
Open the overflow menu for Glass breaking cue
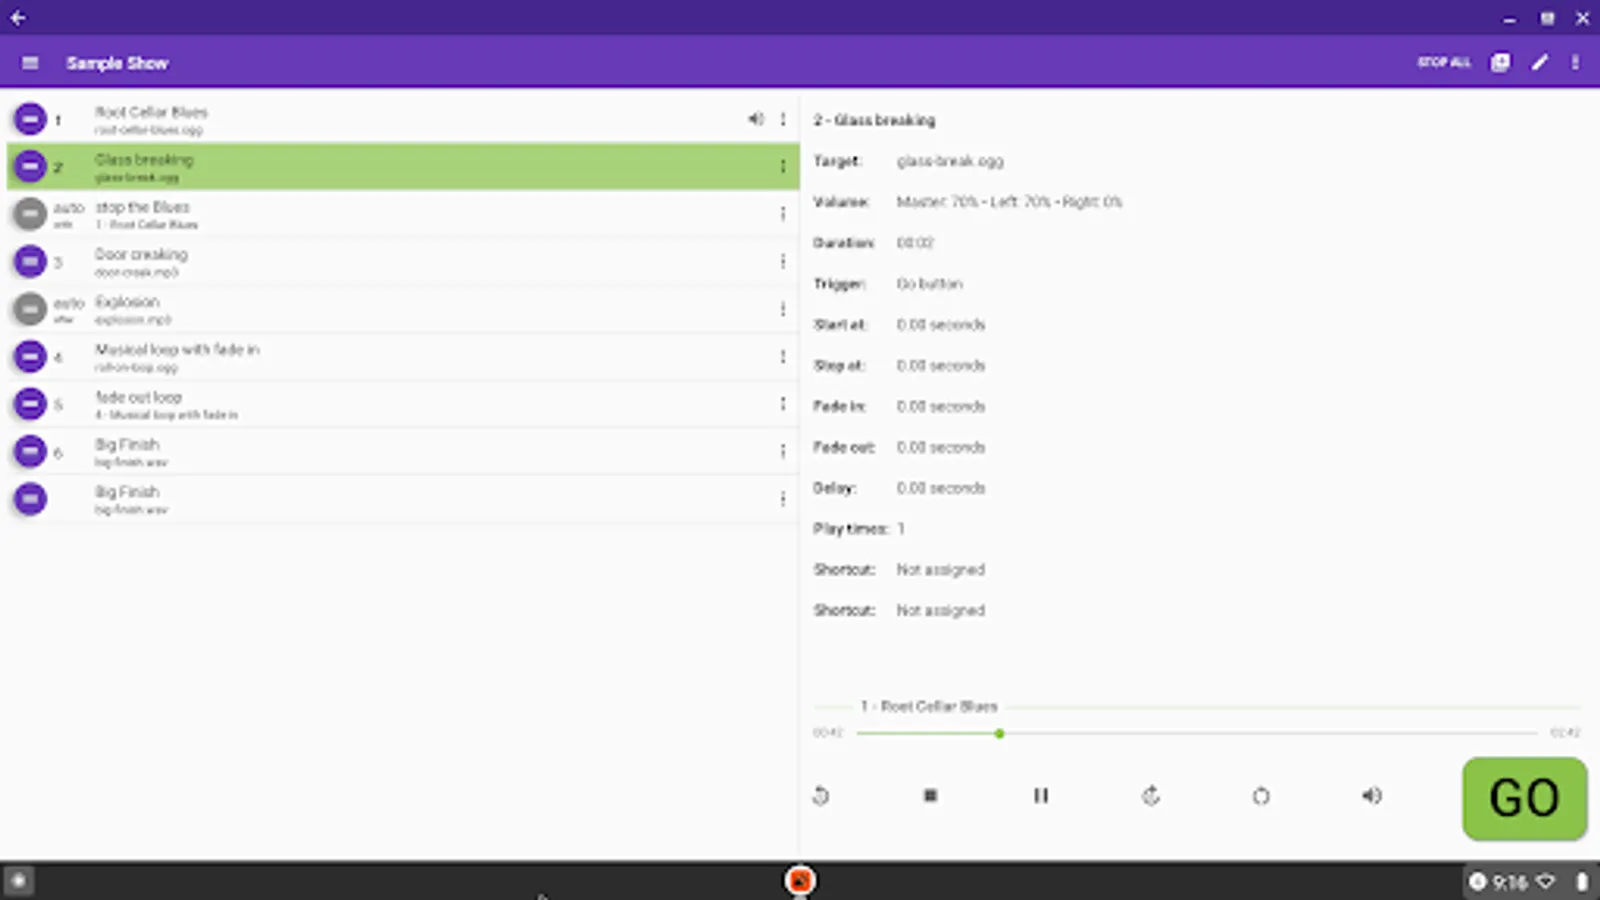tap(783, 166)
